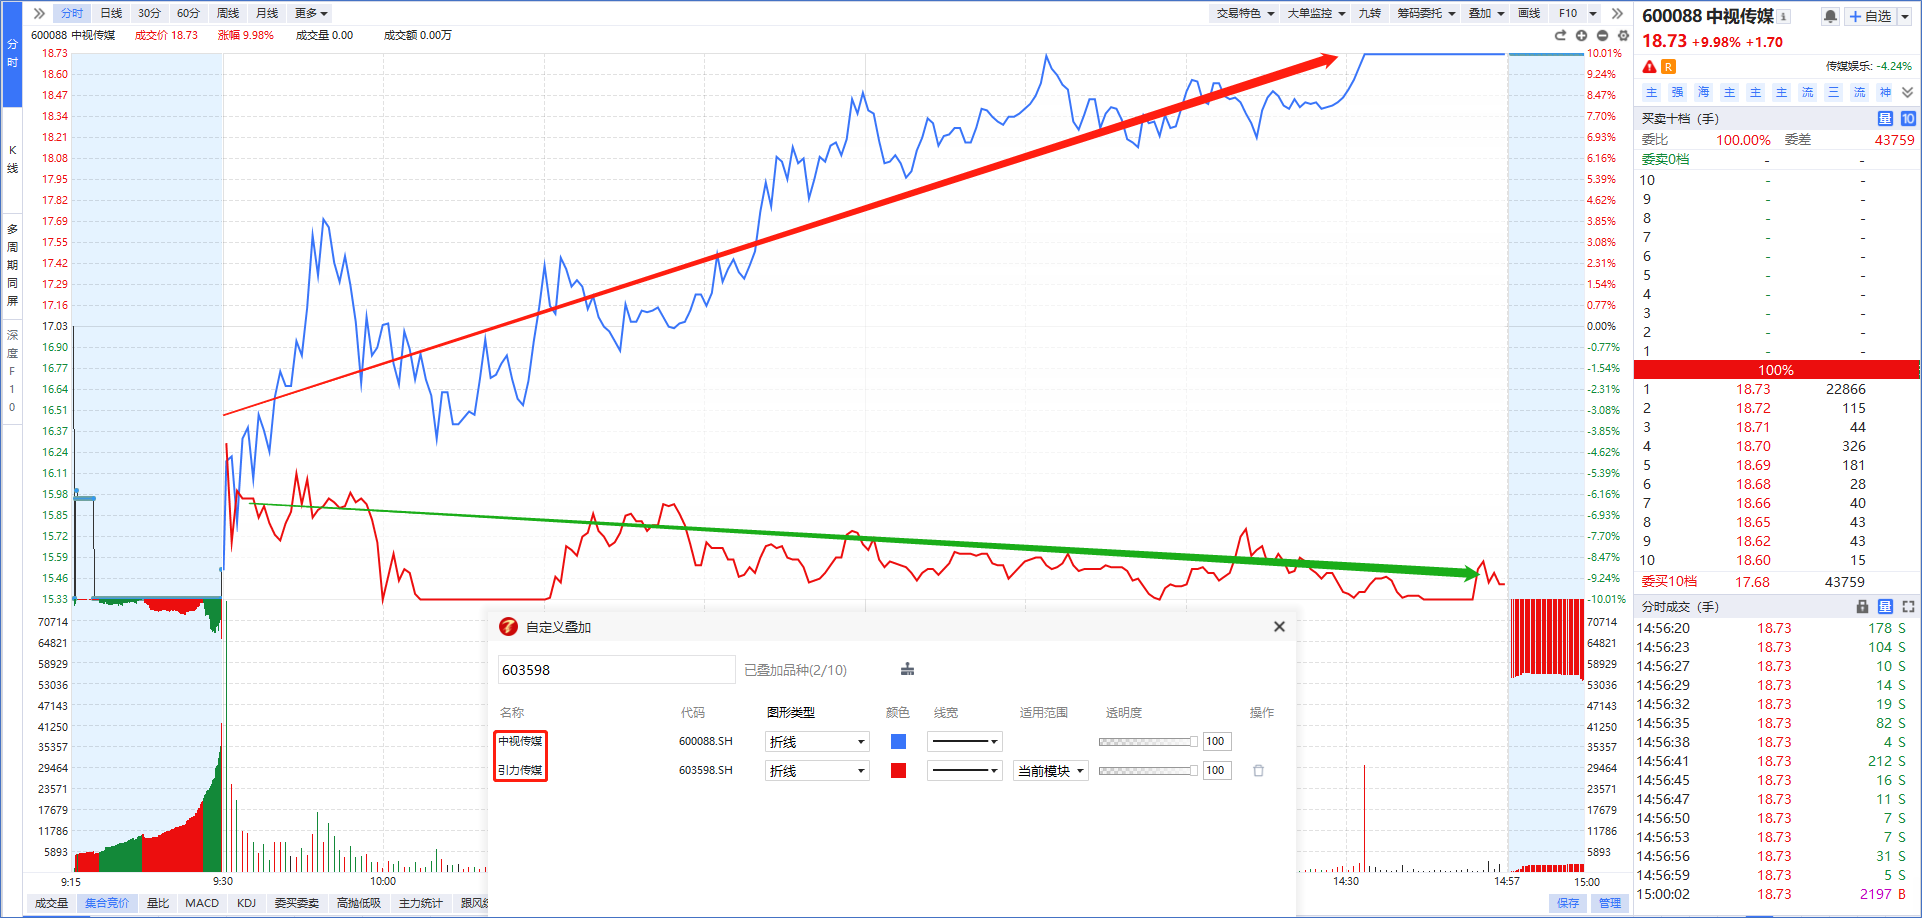Zoom out with the minus circle icon
Viewport: 1922px width, 918px height.
(1602, 35)
